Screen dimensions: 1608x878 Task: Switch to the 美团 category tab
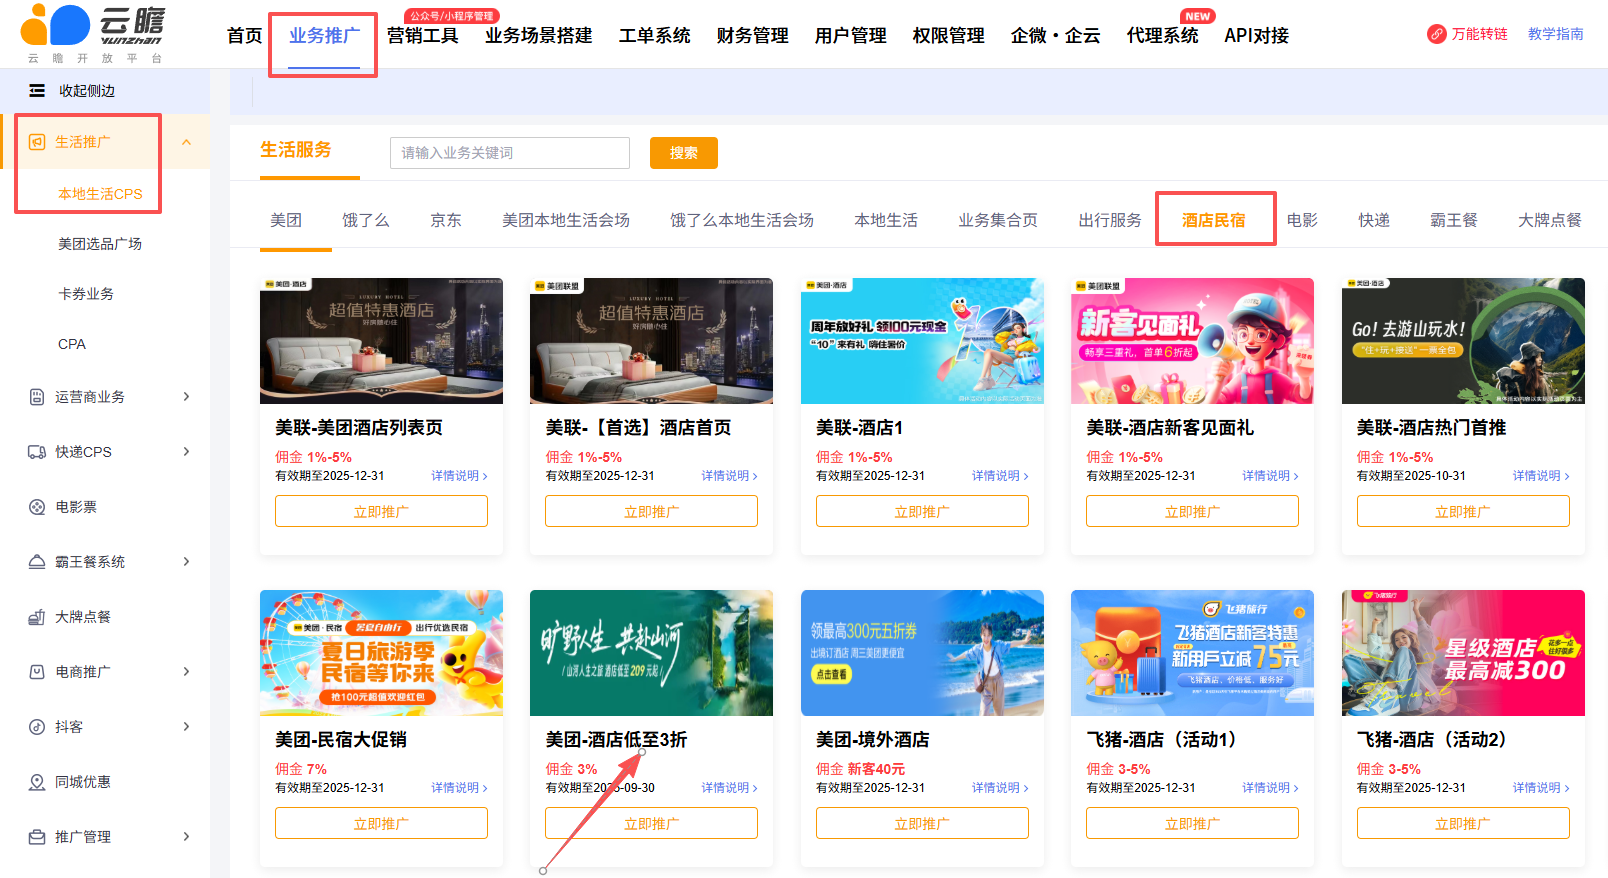click(x=286, y=220)
